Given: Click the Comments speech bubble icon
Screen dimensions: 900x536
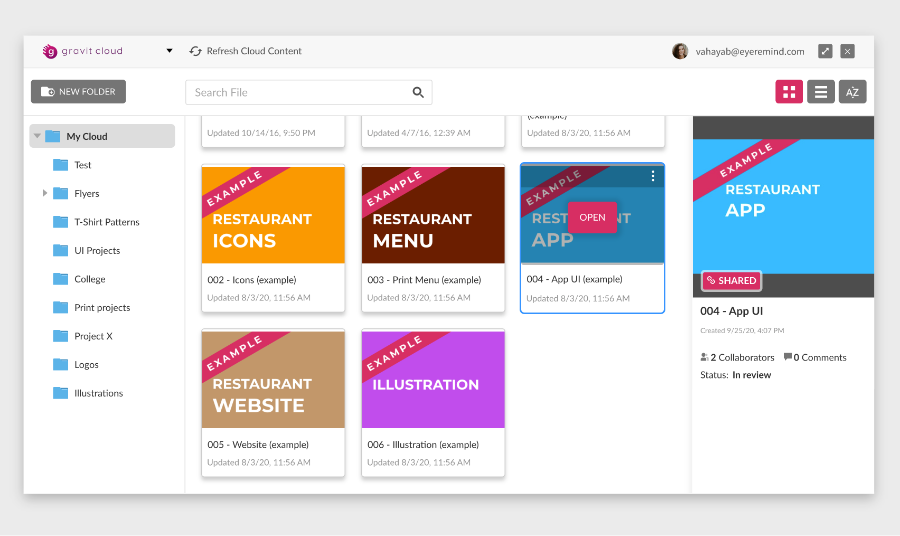Looking at the screenshot, I should point(788,357).
